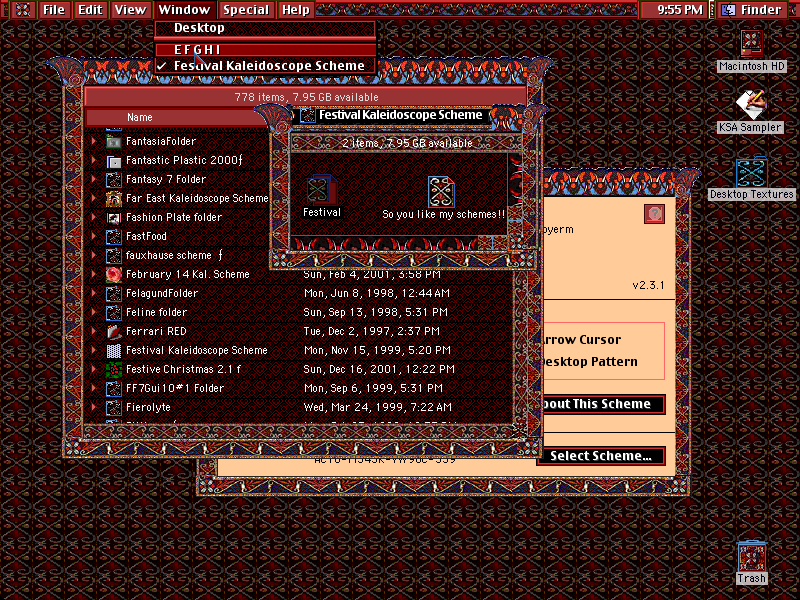
Task: Open the Help menu
Action: [x=296, y=10]
